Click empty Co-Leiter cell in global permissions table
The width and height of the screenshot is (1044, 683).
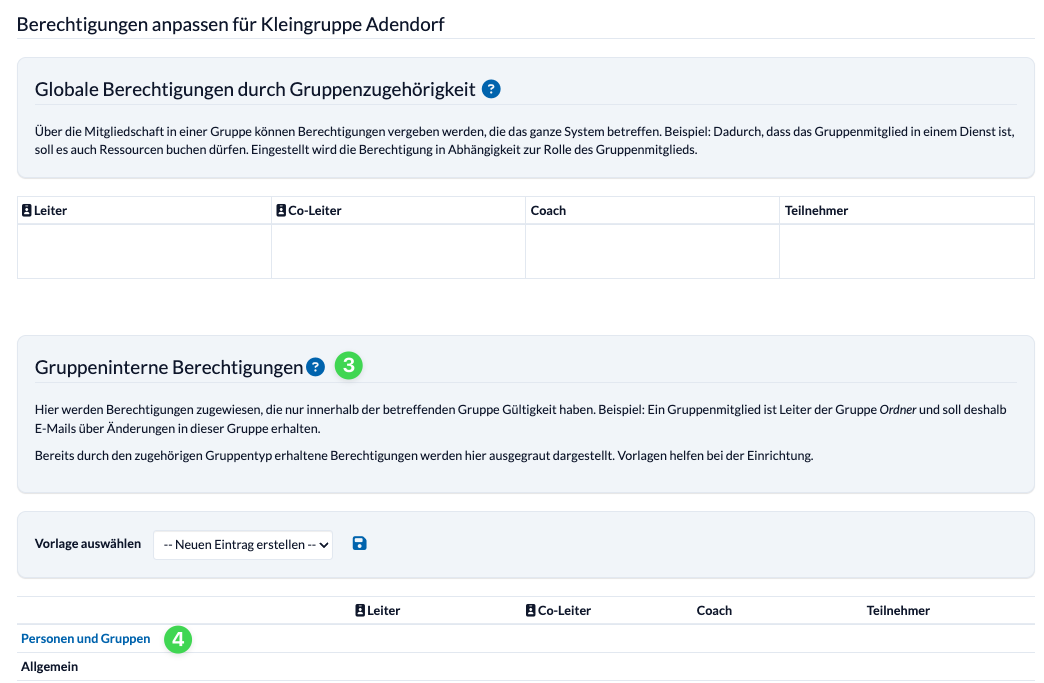pos(398,251)
